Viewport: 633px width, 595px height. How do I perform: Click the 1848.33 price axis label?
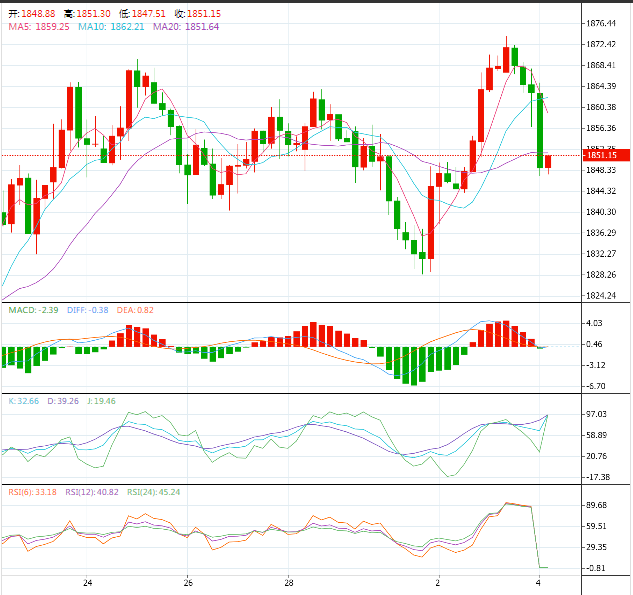click(601, 170)
